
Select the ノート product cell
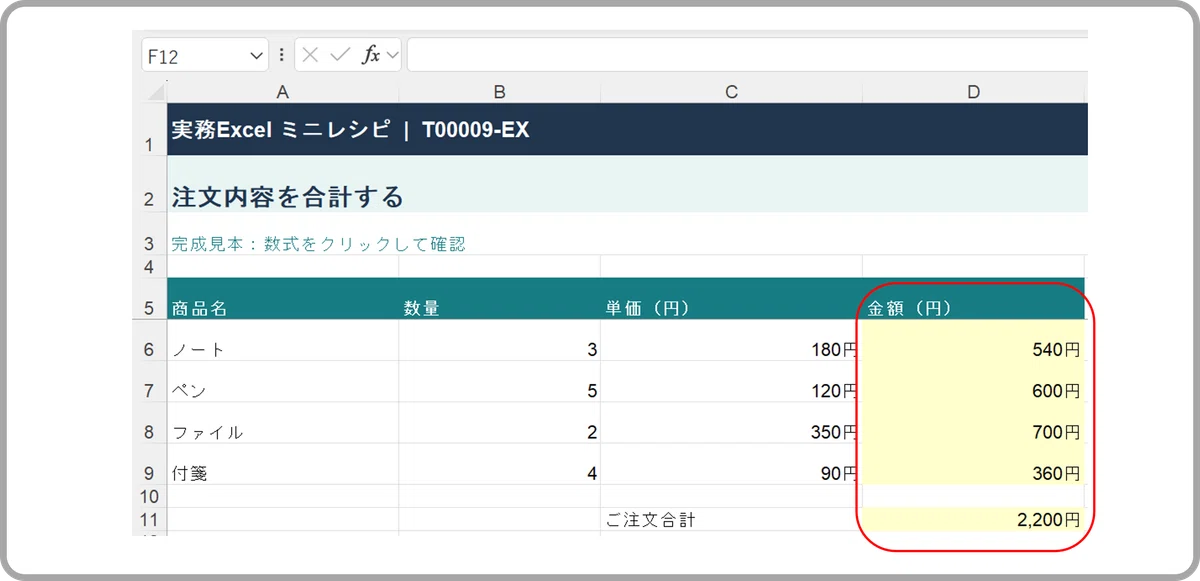point(283,340)
